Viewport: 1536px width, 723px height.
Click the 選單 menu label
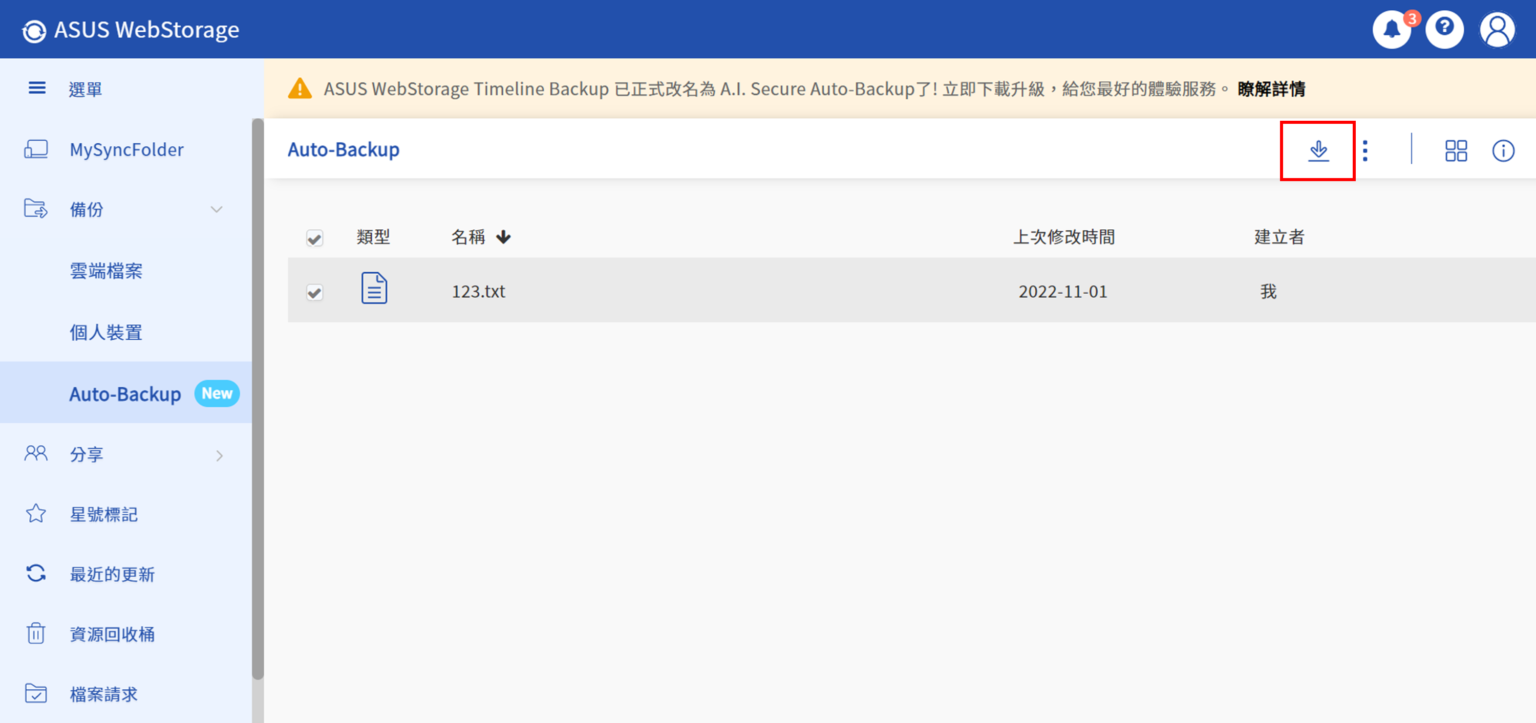point(86,89)
